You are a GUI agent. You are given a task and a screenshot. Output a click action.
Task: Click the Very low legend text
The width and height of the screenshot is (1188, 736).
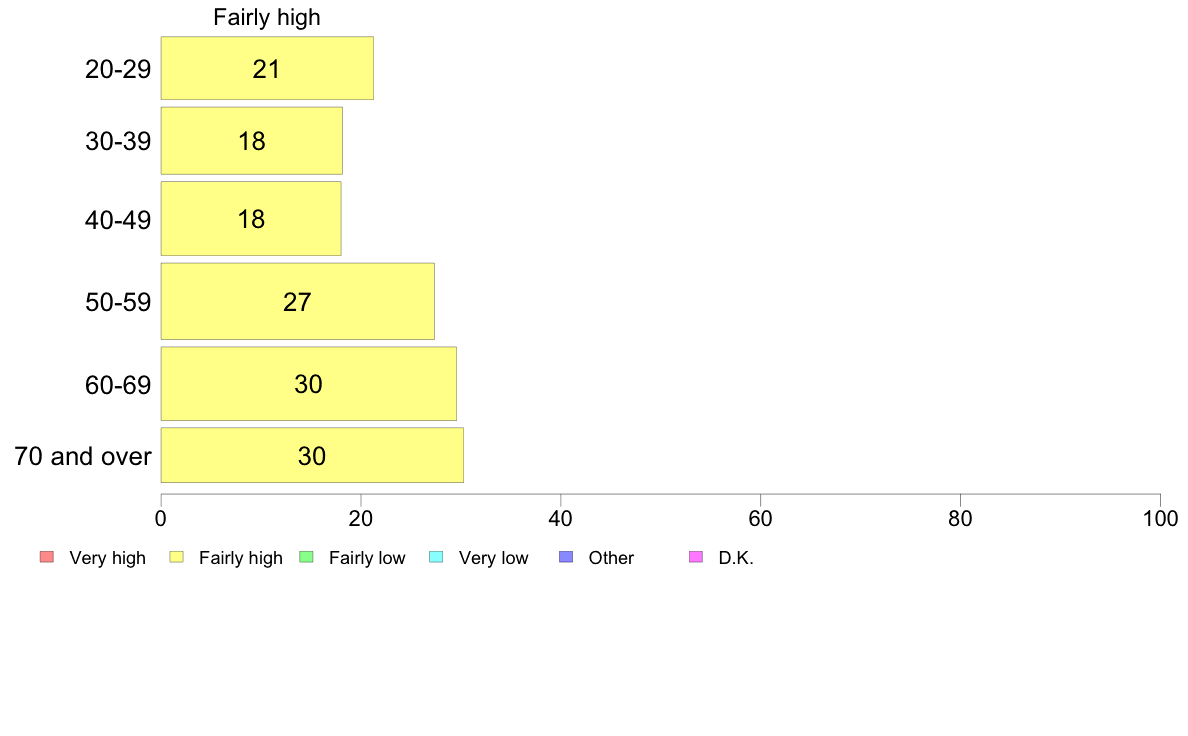pyautogui.click(x=493, y=558)
